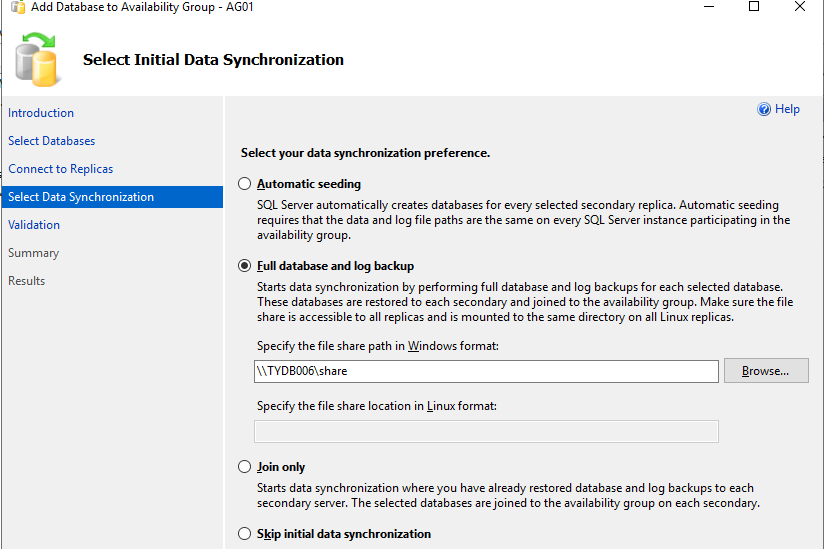824x549 pixels.
Task: Open the Help link
Action: pos(787,110)
